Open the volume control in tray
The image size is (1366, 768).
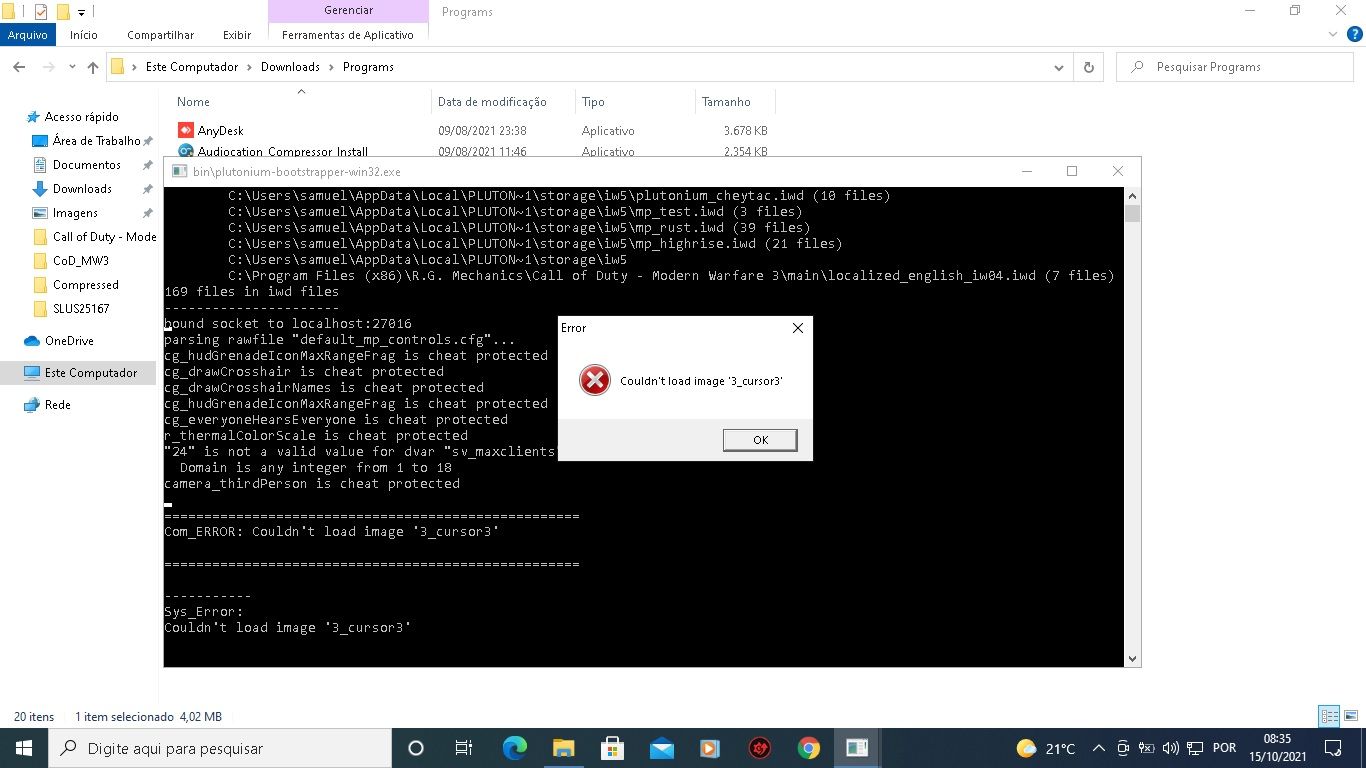[1171, 748]
